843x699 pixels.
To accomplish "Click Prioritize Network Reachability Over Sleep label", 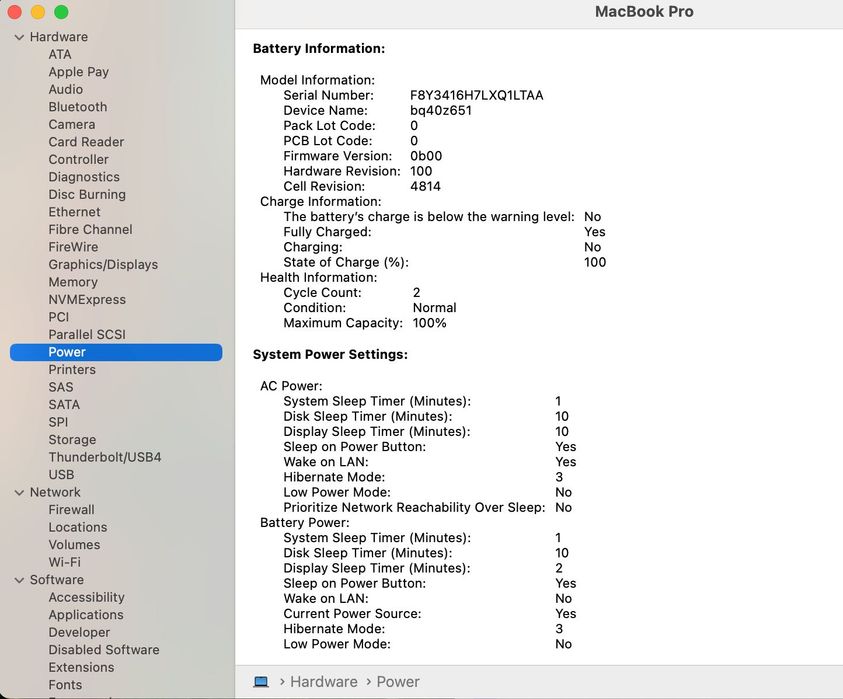I will coord(414,508).
